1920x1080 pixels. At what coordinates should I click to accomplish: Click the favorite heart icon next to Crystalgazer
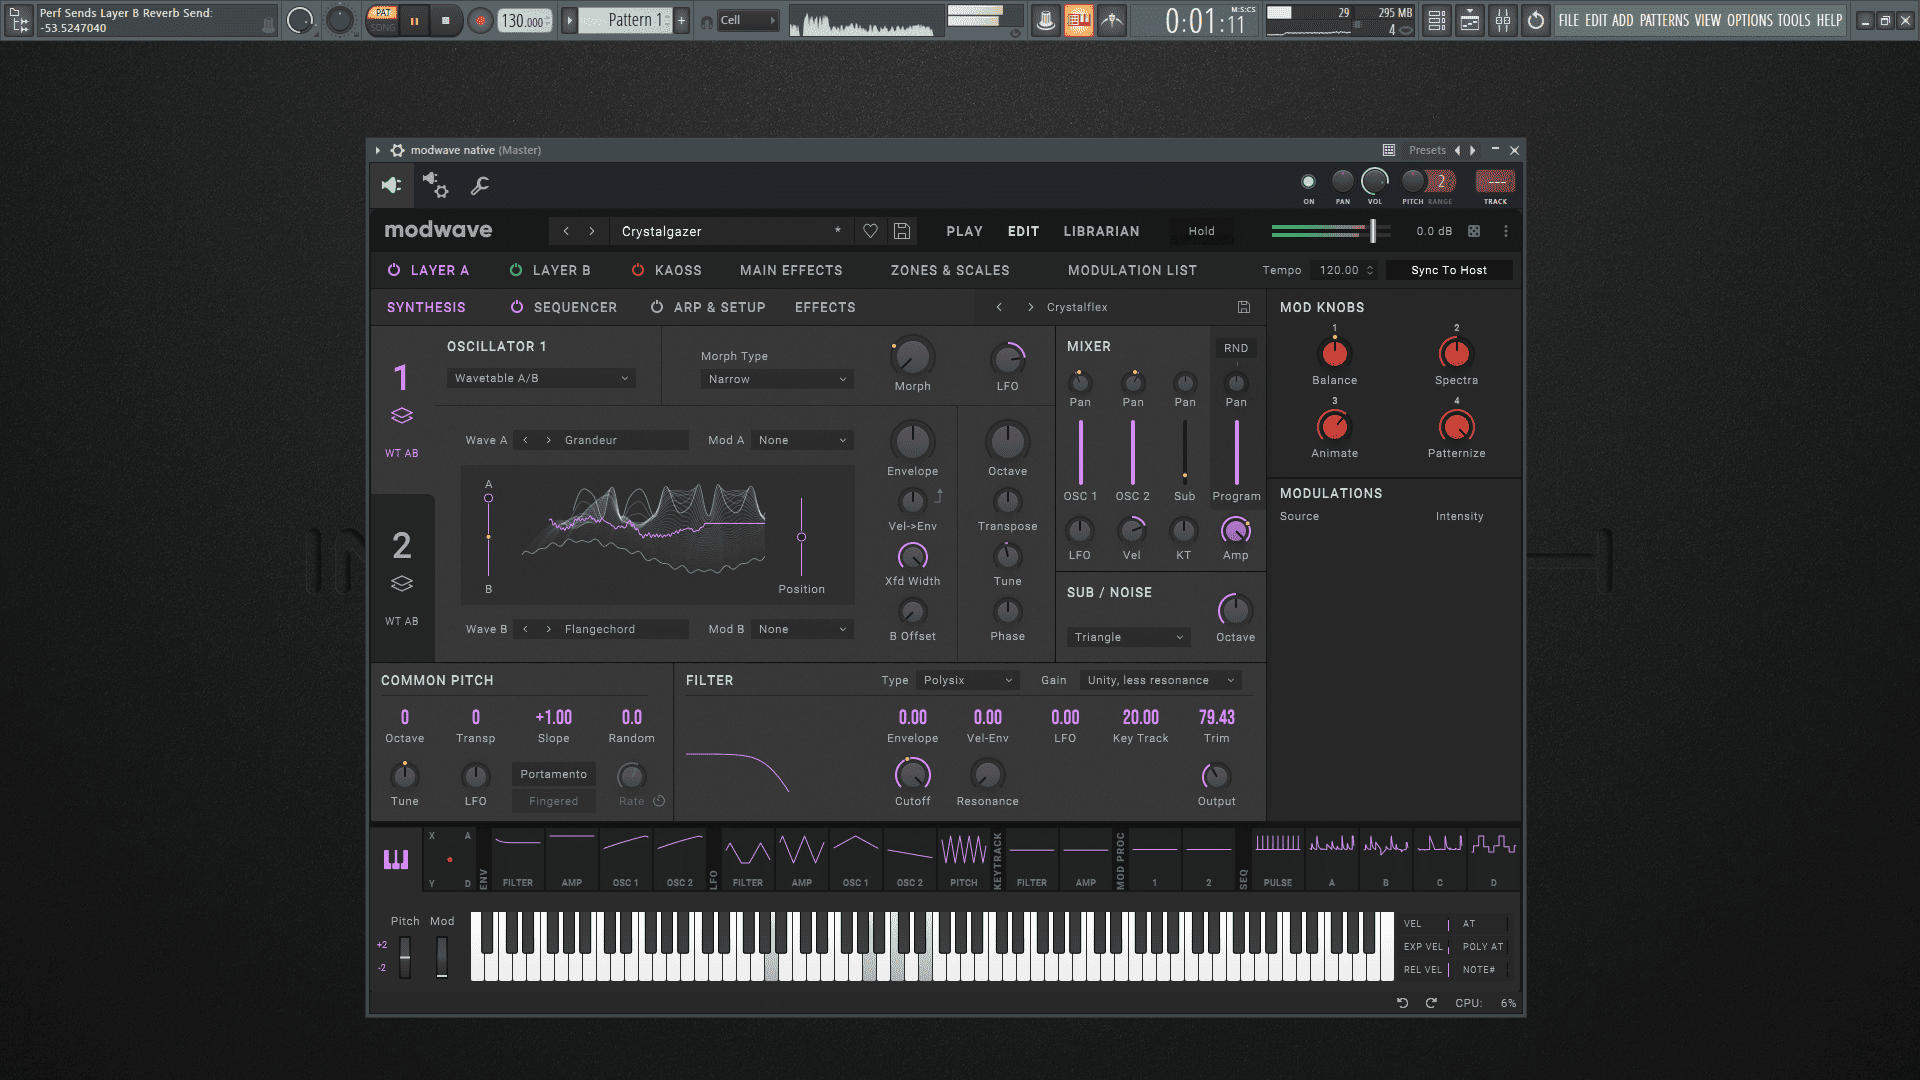click(x=870, y=231)
